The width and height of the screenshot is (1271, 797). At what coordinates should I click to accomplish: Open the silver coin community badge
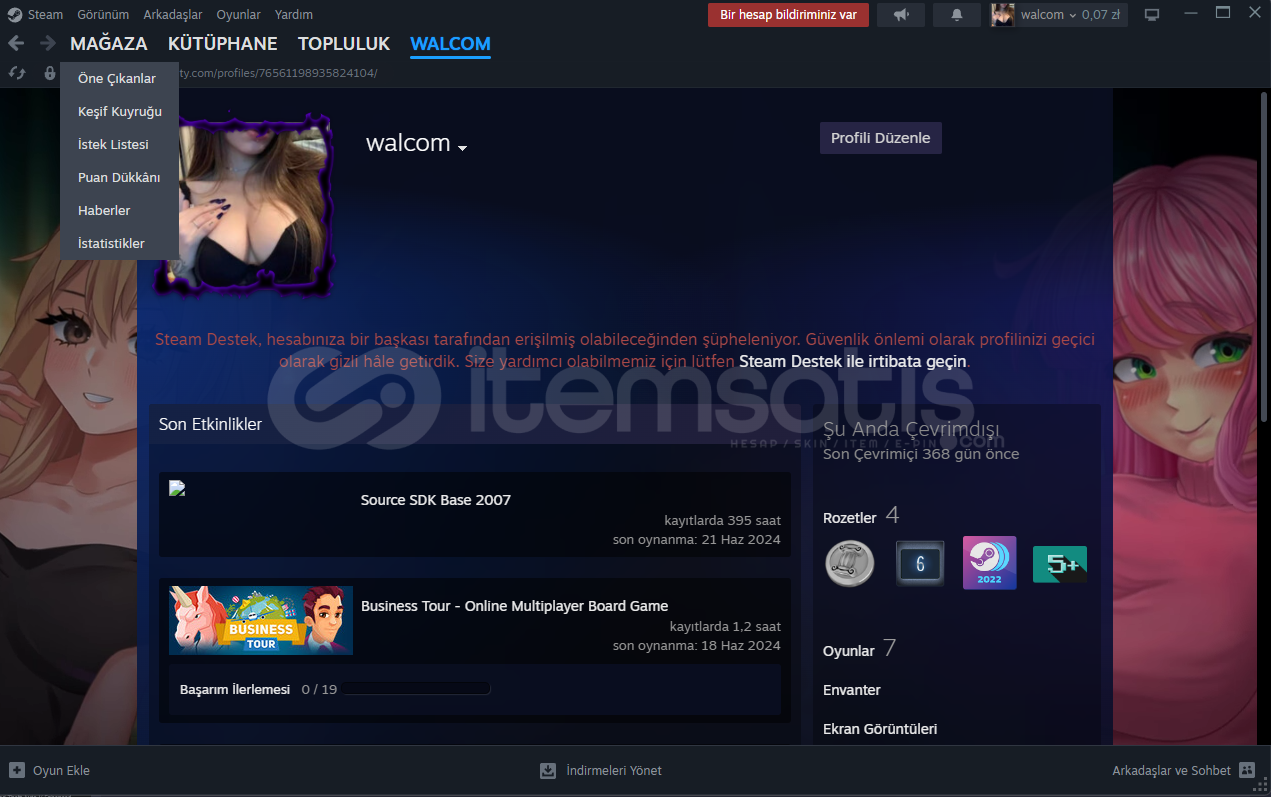click(850, 563)
